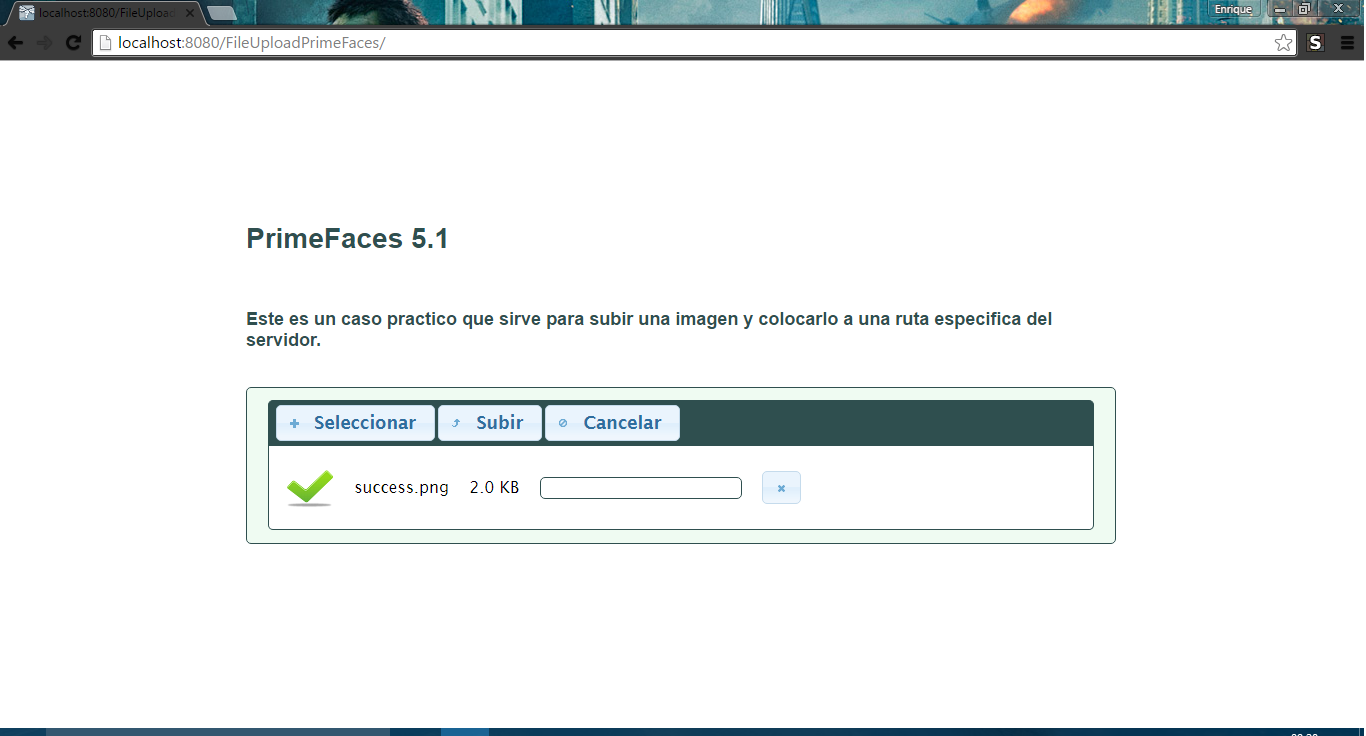Screen dimensions: 1366x736
Task: Open the Enrique profile button
Action: [1234, 9]
